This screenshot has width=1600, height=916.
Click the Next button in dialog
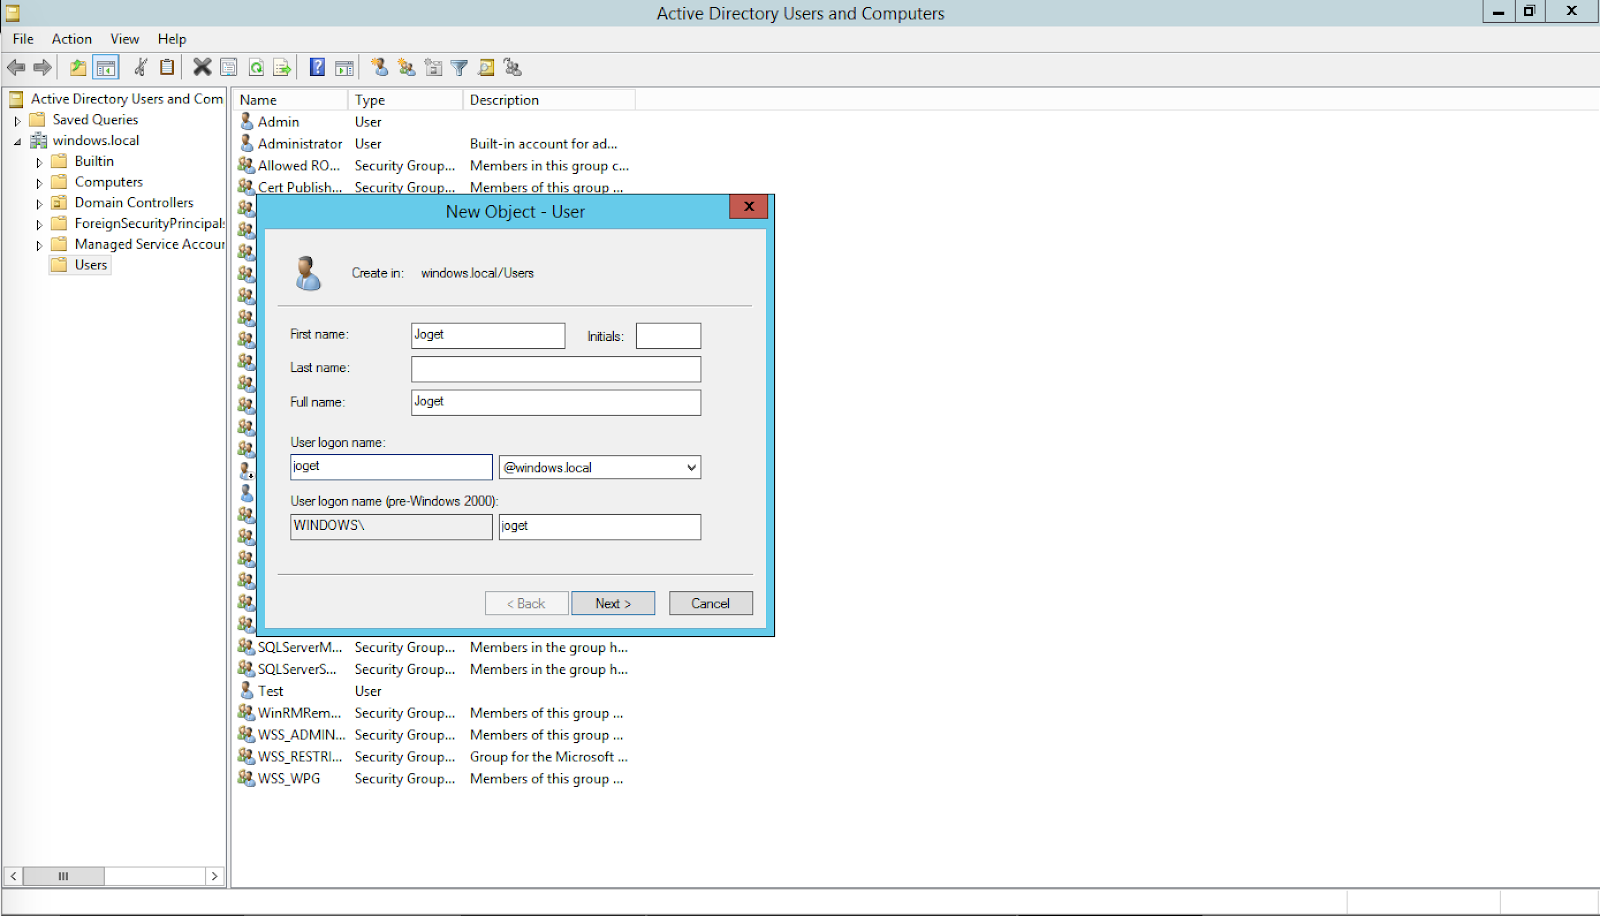613,603
